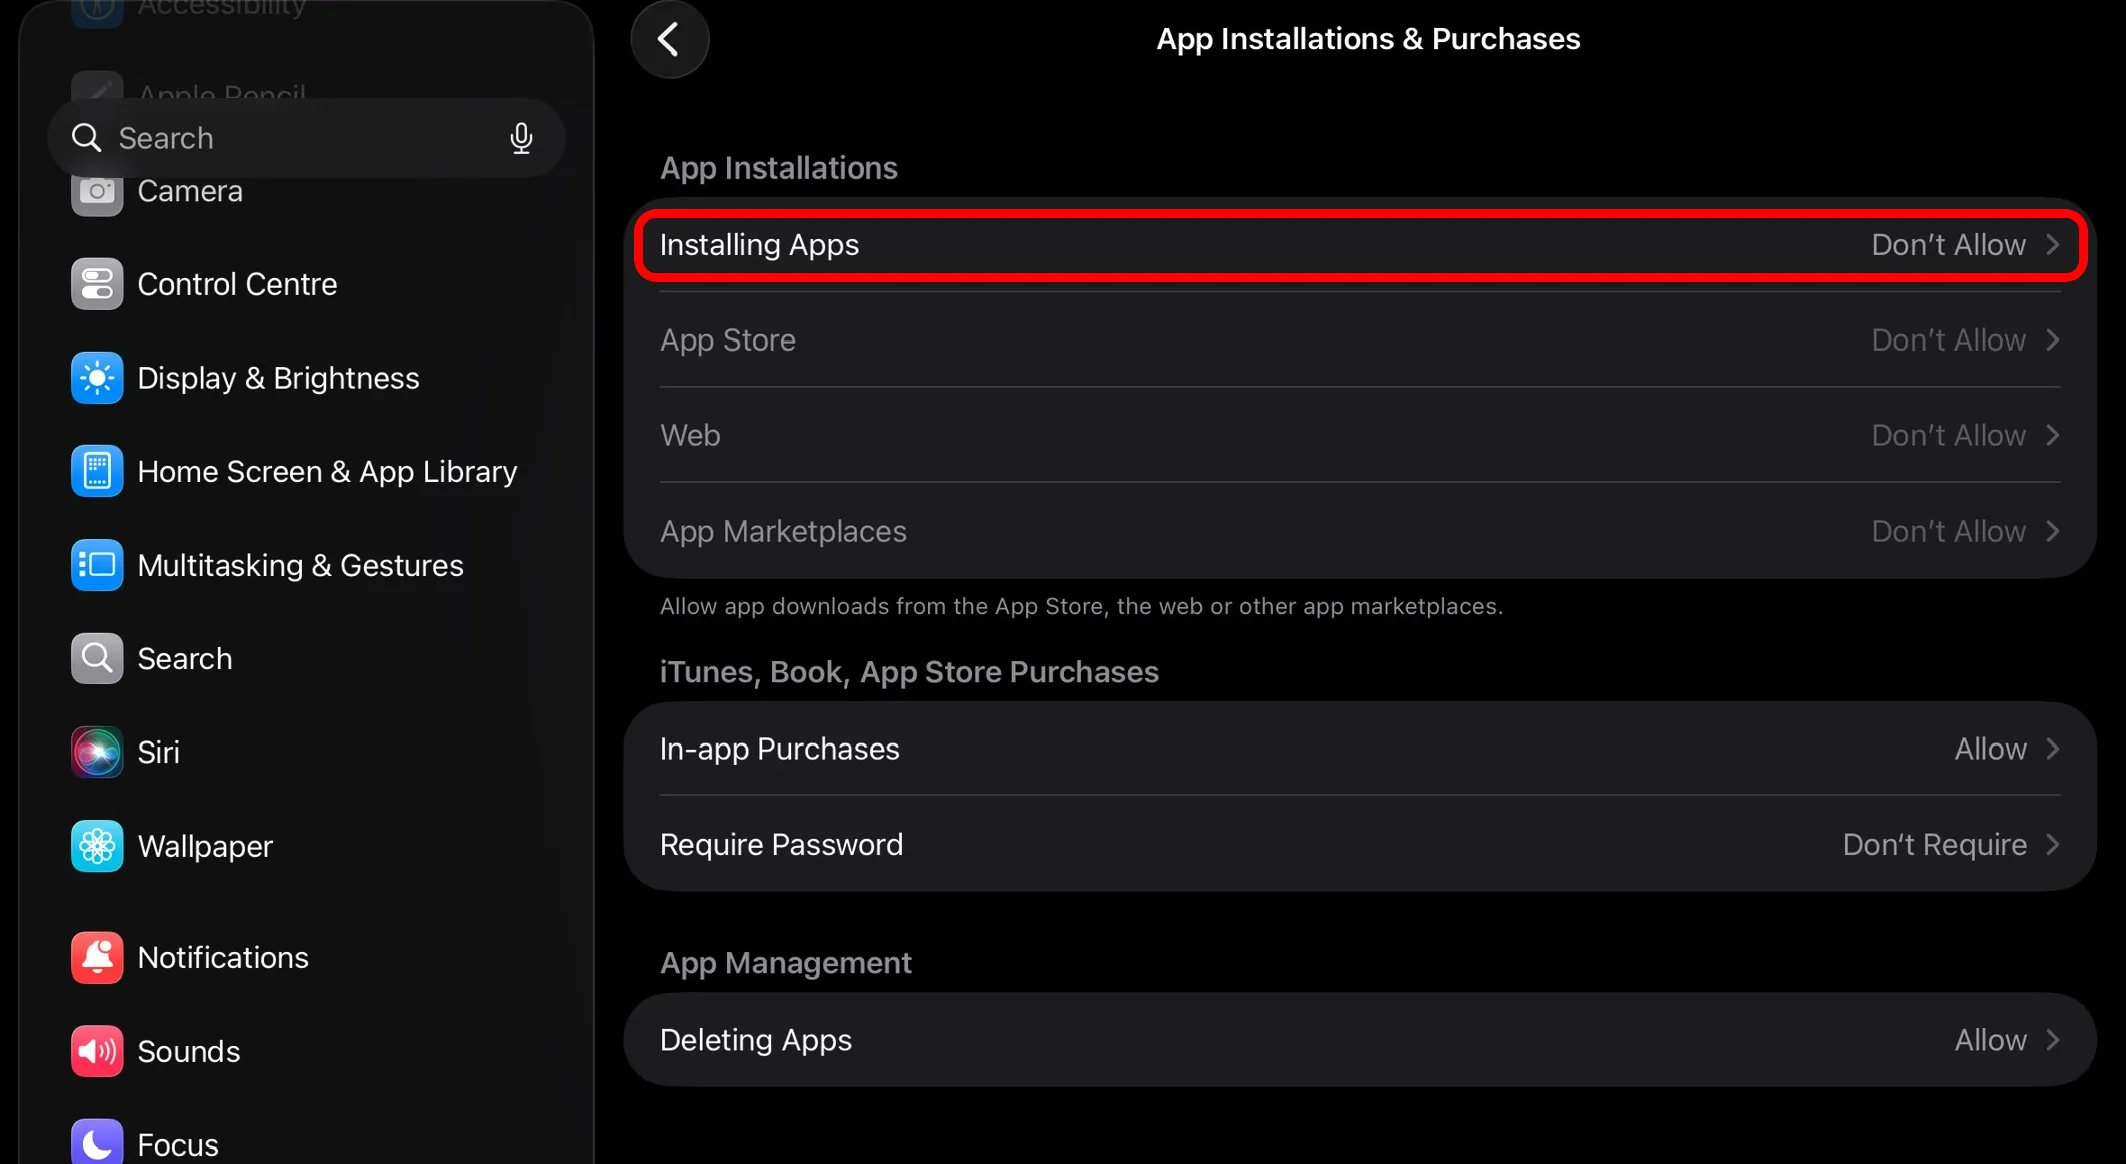The width and height of the screenshot is (2126, 1164).
Task: Tap the Siri sidebar label
Action: 158,752
